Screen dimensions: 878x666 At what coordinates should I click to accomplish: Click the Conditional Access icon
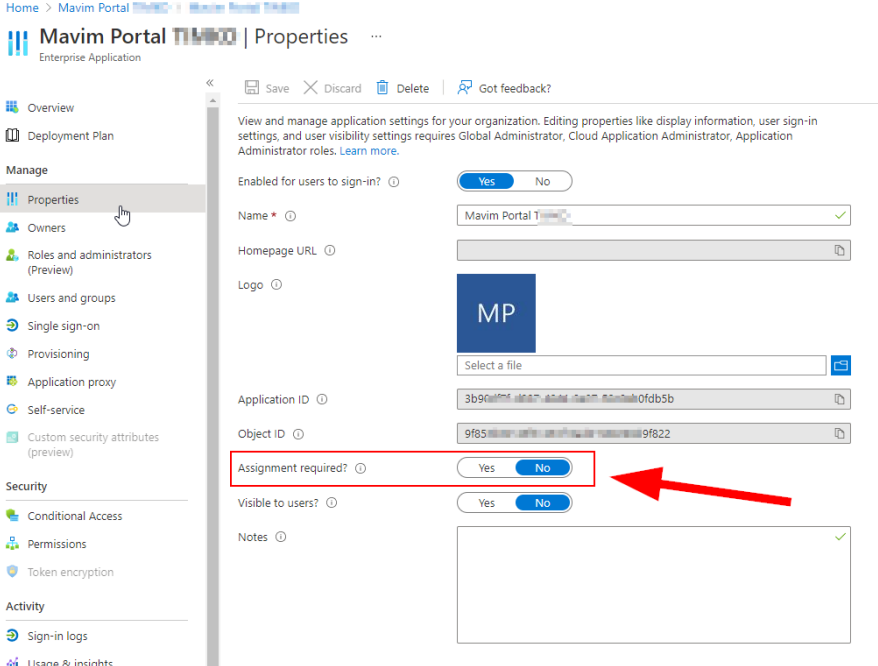(x=12, y=515)
